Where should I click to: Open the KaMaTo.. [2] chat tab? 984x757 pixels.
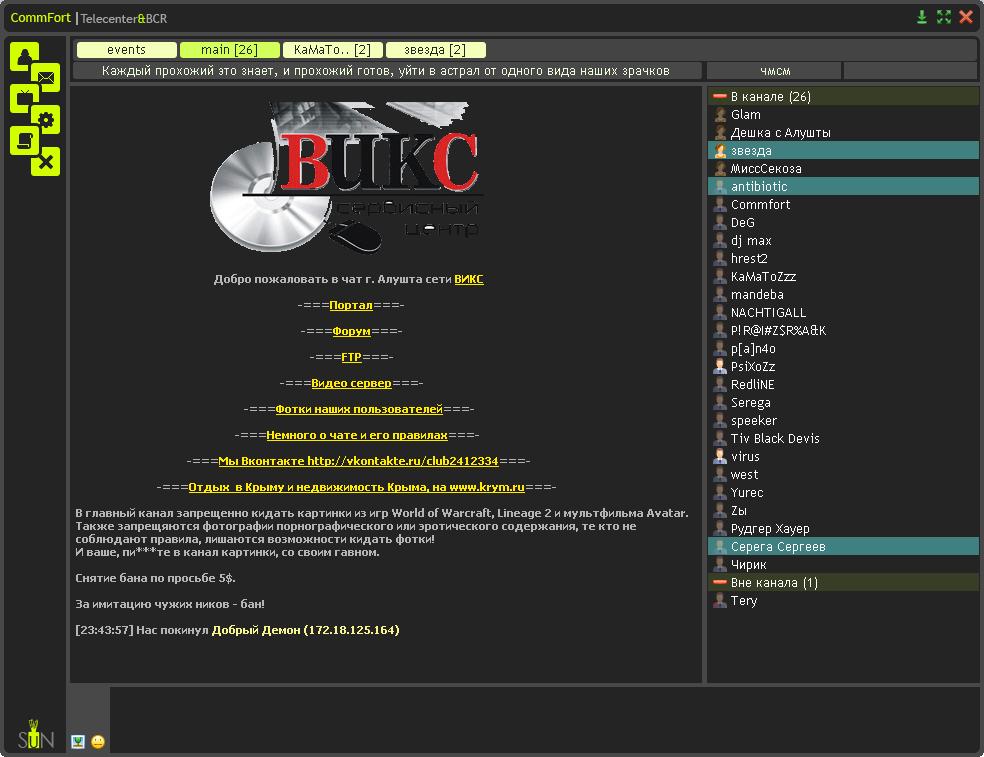click(x=332, y=50)
